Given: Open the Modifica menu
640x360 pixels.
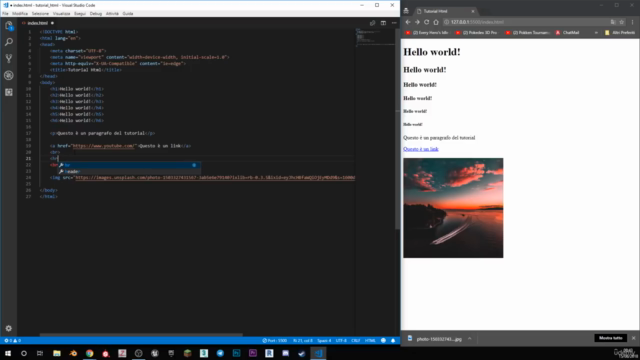Looking at the screenshot, I should [20, 13].
